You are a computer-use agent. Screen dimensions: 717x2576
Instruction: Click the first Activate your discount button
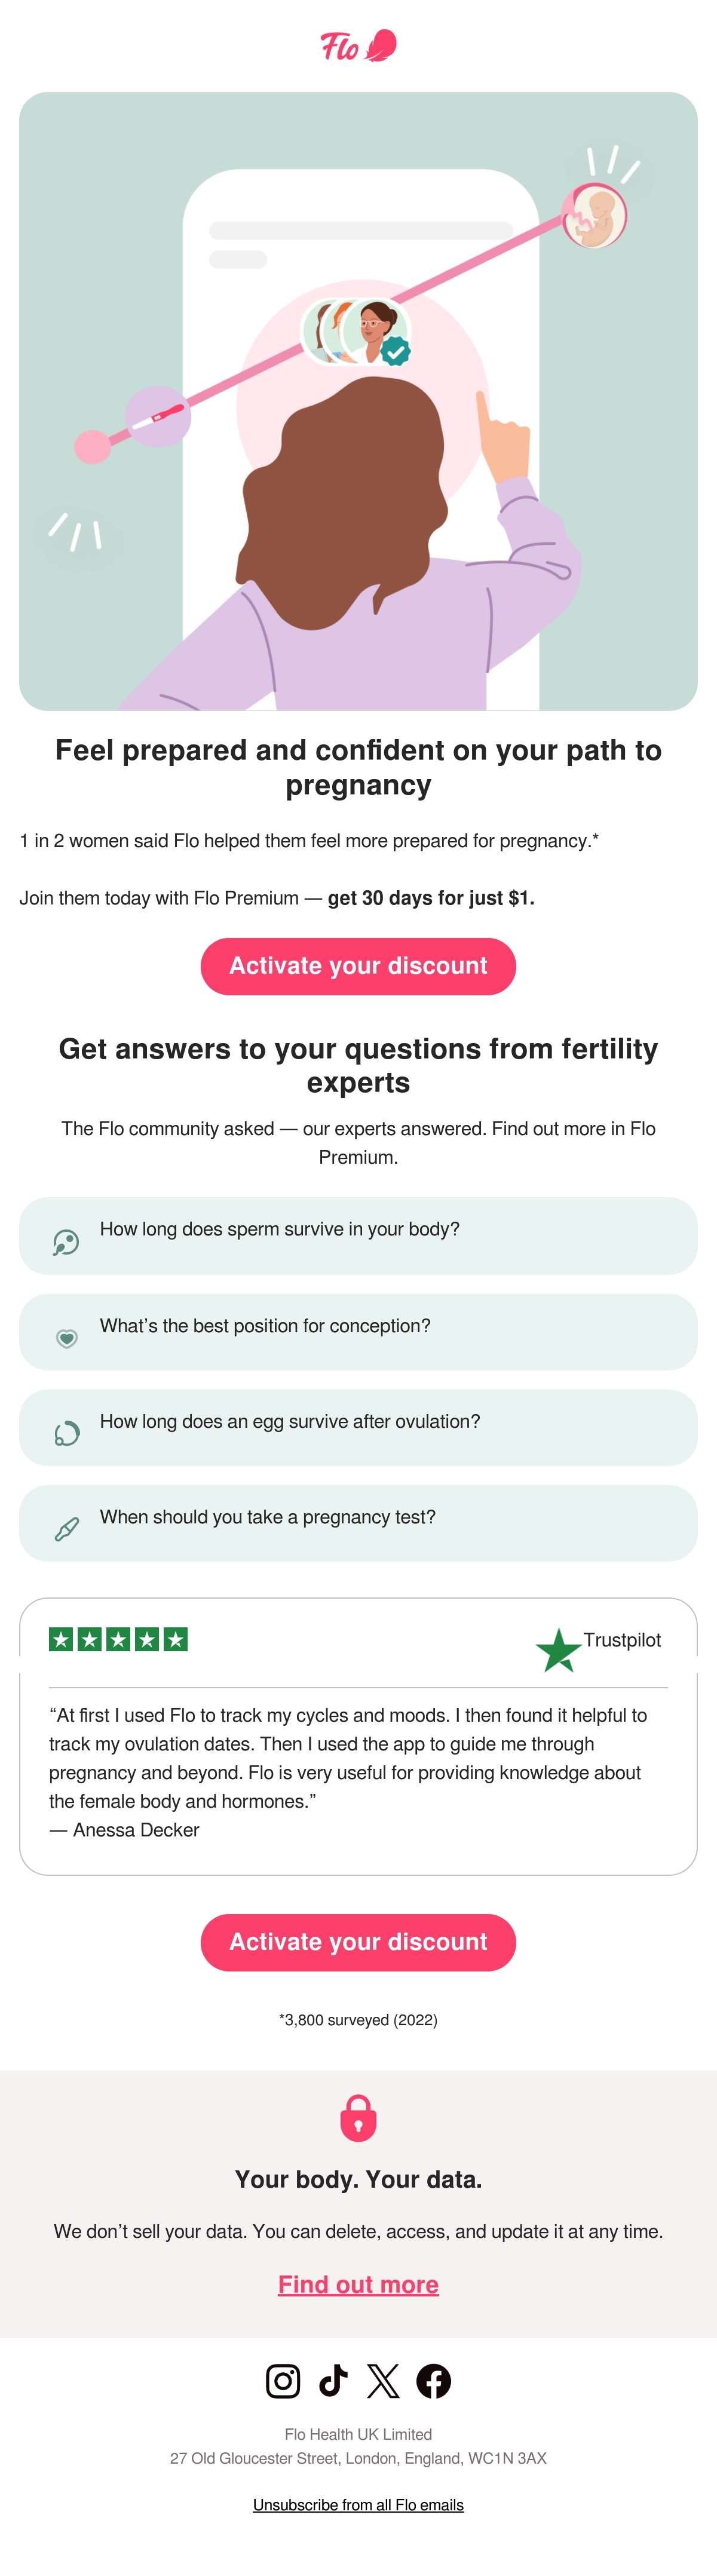coord(358,966)
